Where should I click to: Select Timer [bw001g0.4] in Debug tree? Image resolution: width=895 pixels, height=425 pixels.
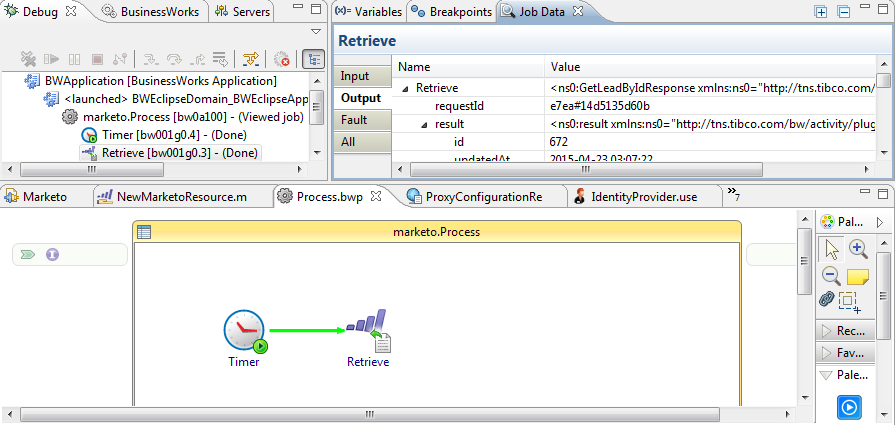click(164, 135)
